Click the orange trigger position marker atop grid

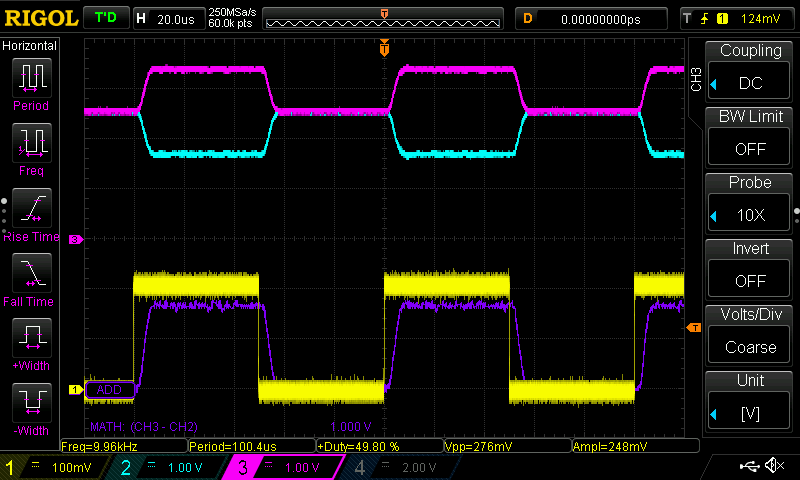tap(384, 48)
